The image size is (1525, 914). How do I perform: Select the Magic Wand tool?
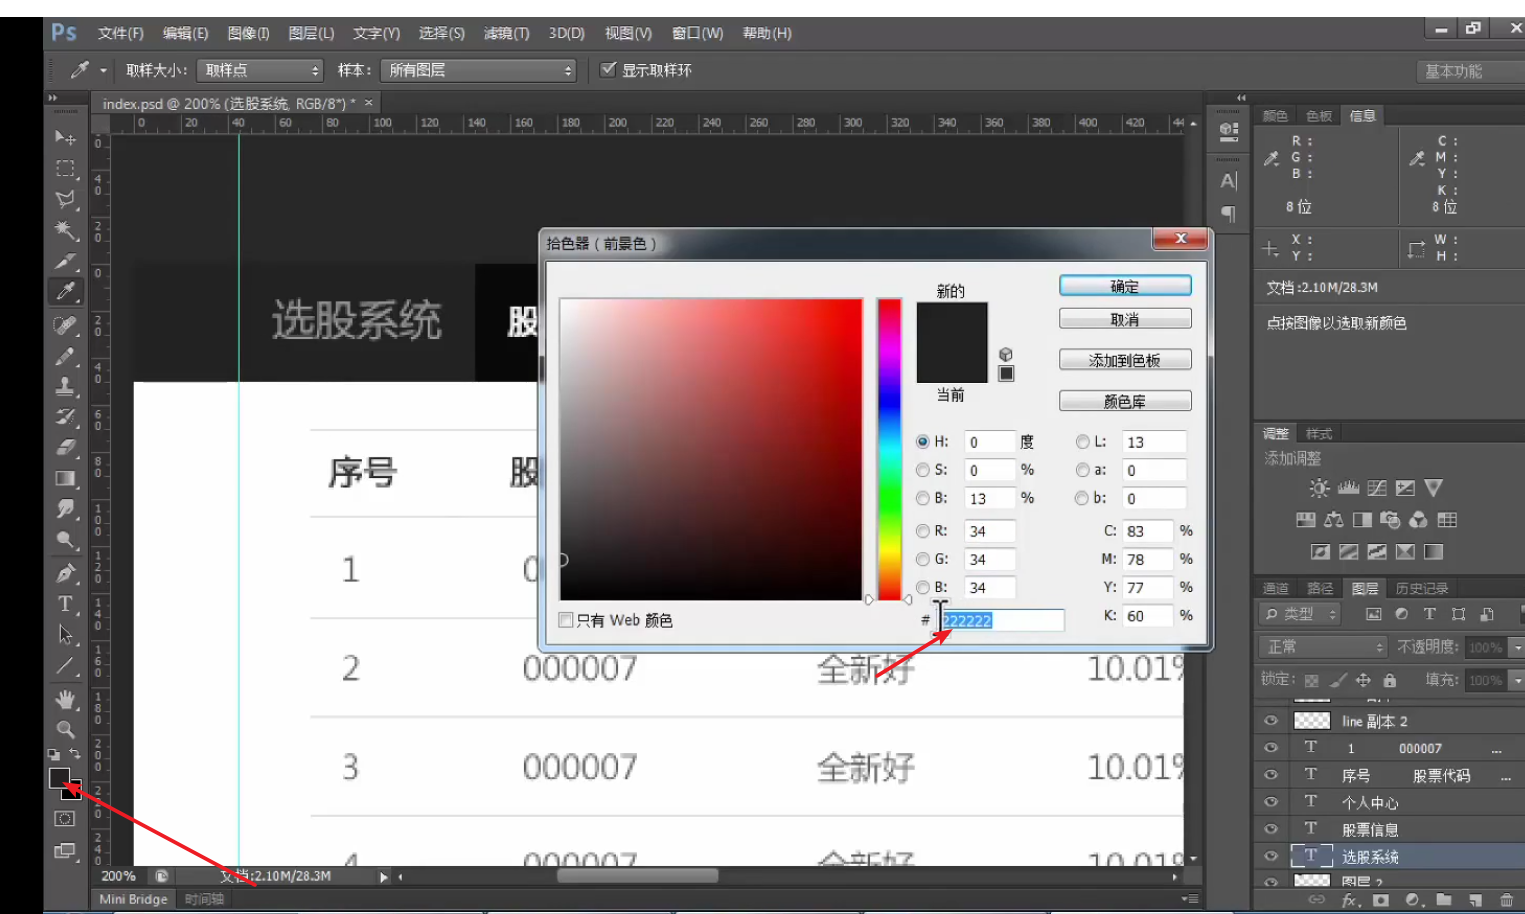point(65,230)
